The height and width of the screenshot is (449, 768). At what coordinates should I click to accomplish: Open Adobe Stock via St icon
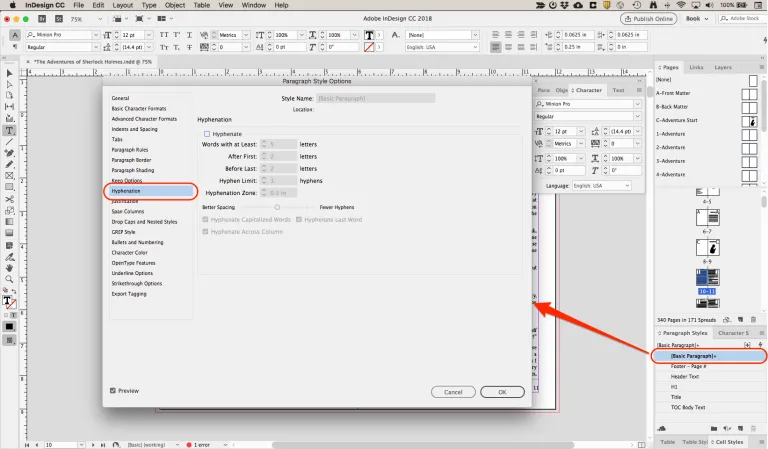click(59, 19)
